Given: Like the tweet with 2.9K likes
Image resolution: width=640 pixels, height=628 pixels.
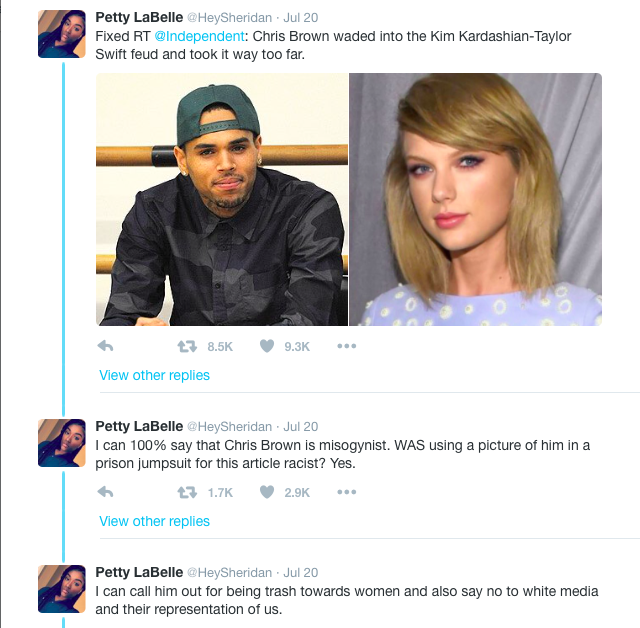Looking at the screenshot, I should [x=267, y=492].
